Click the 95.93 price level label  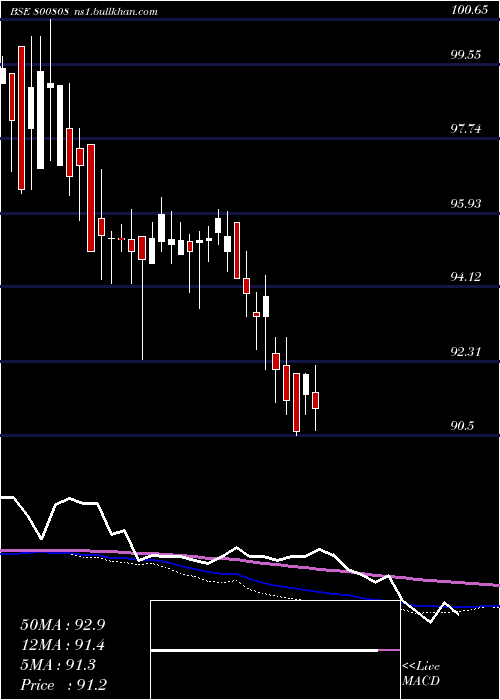pyautogui.click(x=466, y=204)
